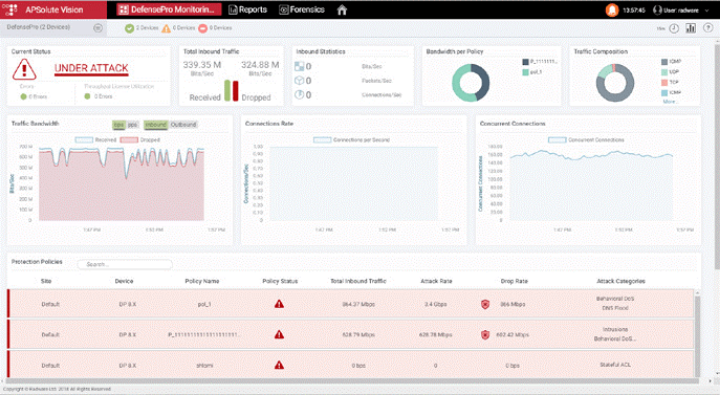Click the Bandwidth per Policy donut chart
Screen dimensions: 720x395
click(x=471, y=83)
